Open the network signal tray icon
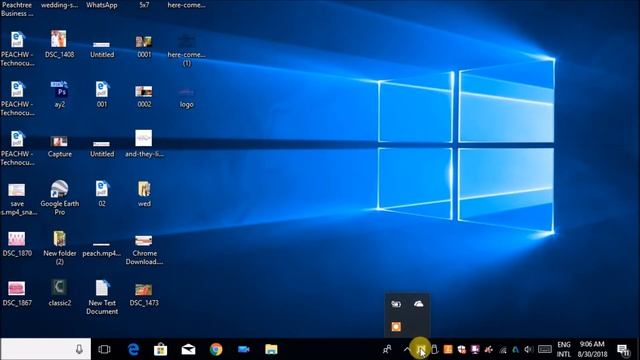 click(503, 350)
